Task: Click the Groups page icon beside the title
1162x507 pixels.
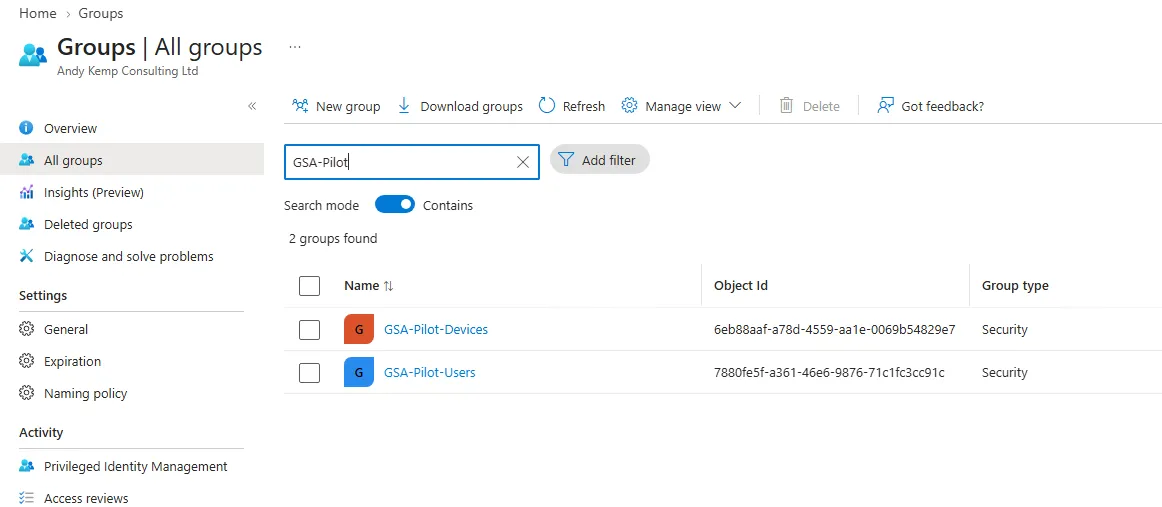Action: [33, 55]
